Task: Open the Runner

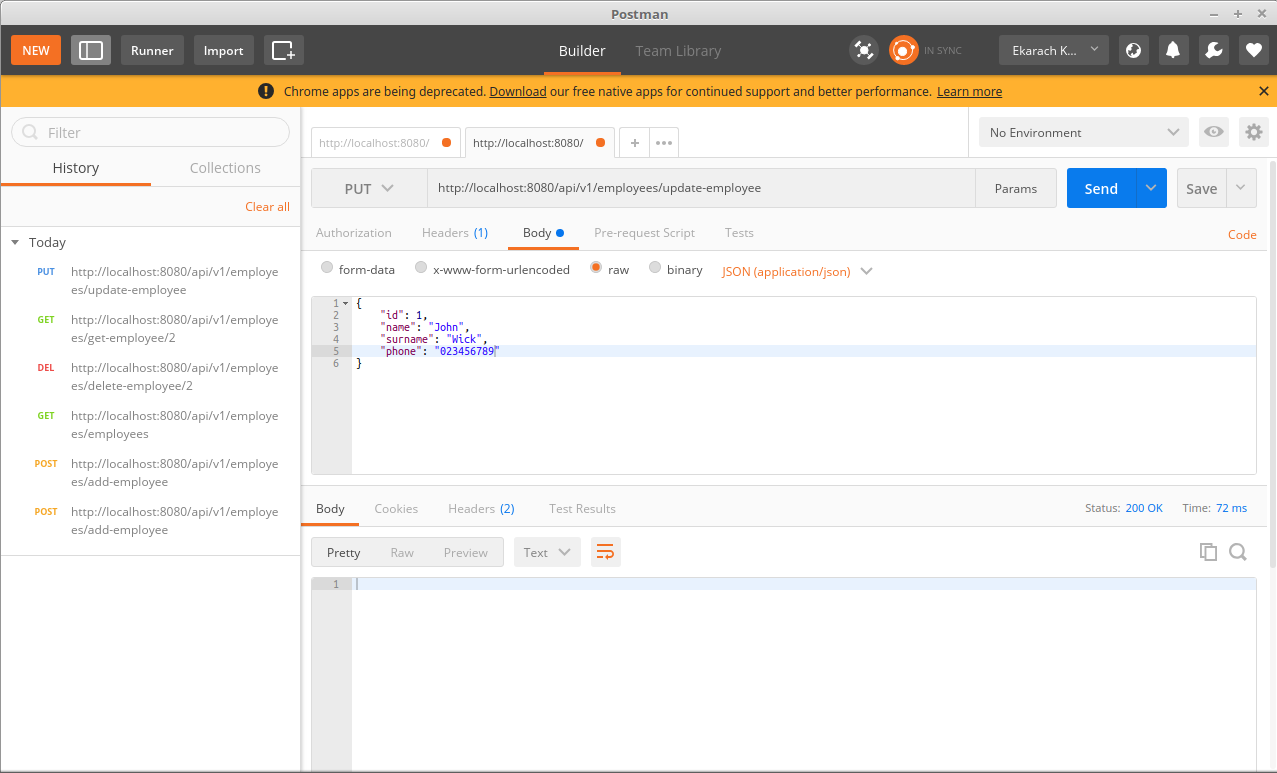Action: [x=152, y=50]
